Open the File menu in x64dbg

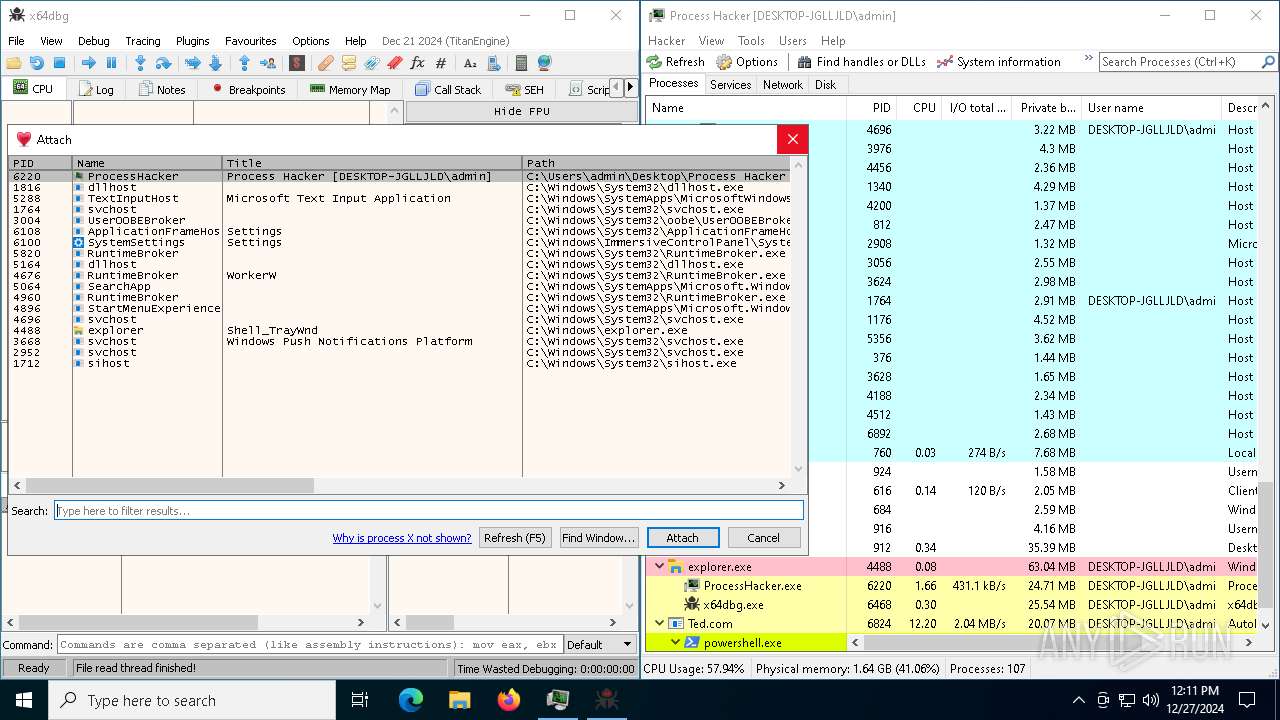[x=16, y=41]
